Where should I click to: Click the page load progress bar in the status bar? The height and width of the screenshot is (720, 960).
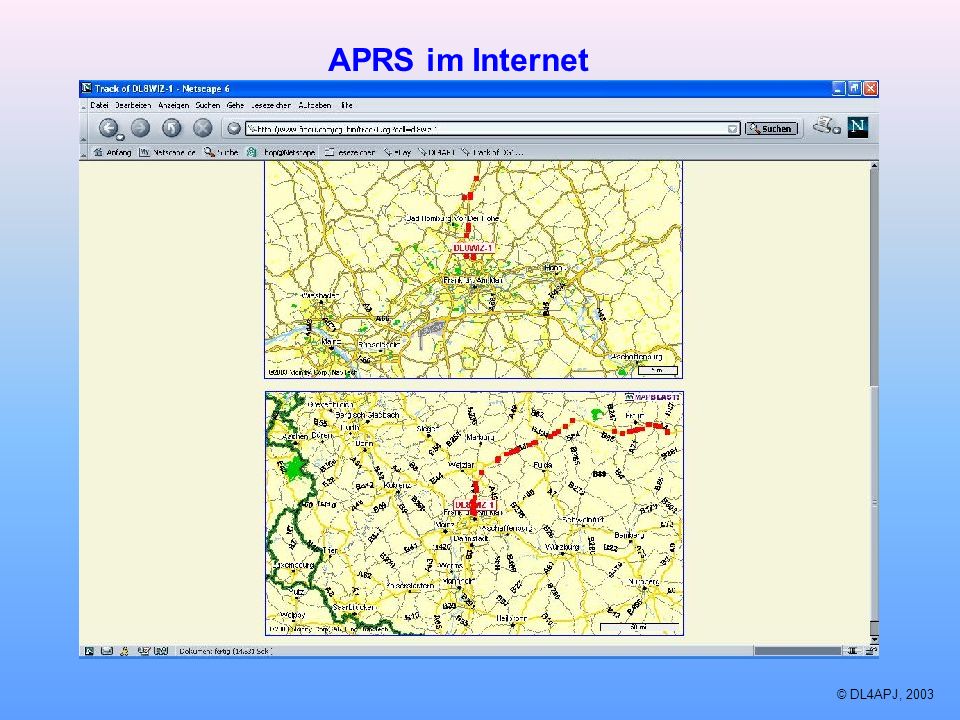click(x=797, y=651)
